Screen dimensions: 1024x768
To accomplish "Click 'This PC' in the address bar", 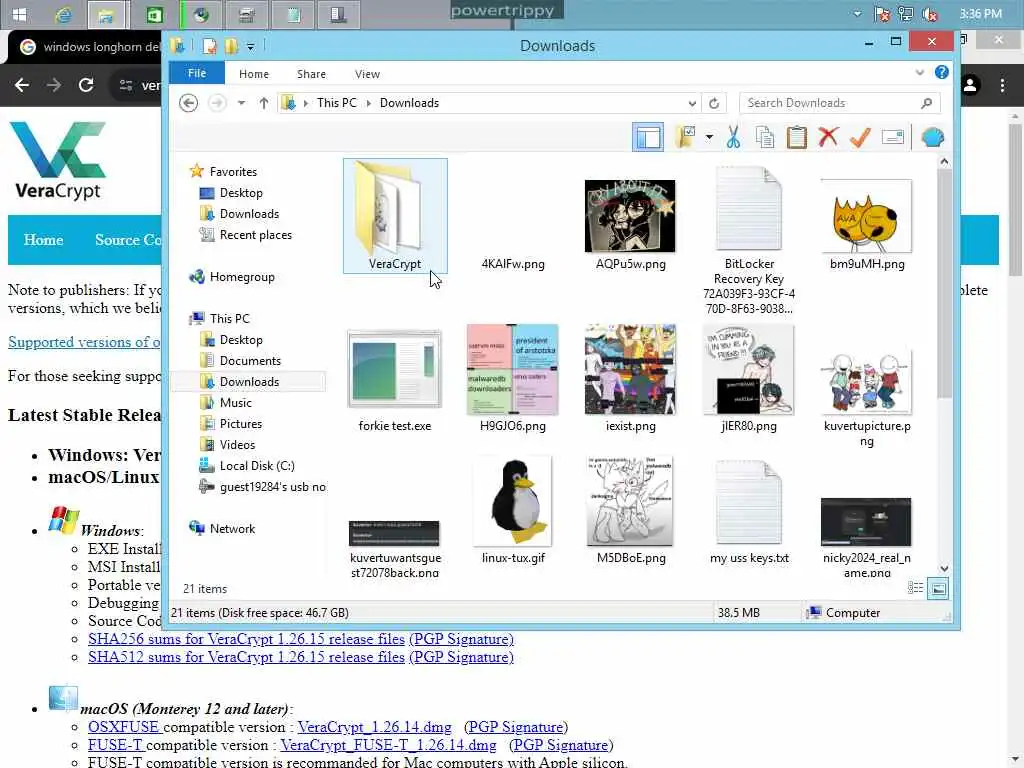I will pyautogui.click(x=337, y=103).
